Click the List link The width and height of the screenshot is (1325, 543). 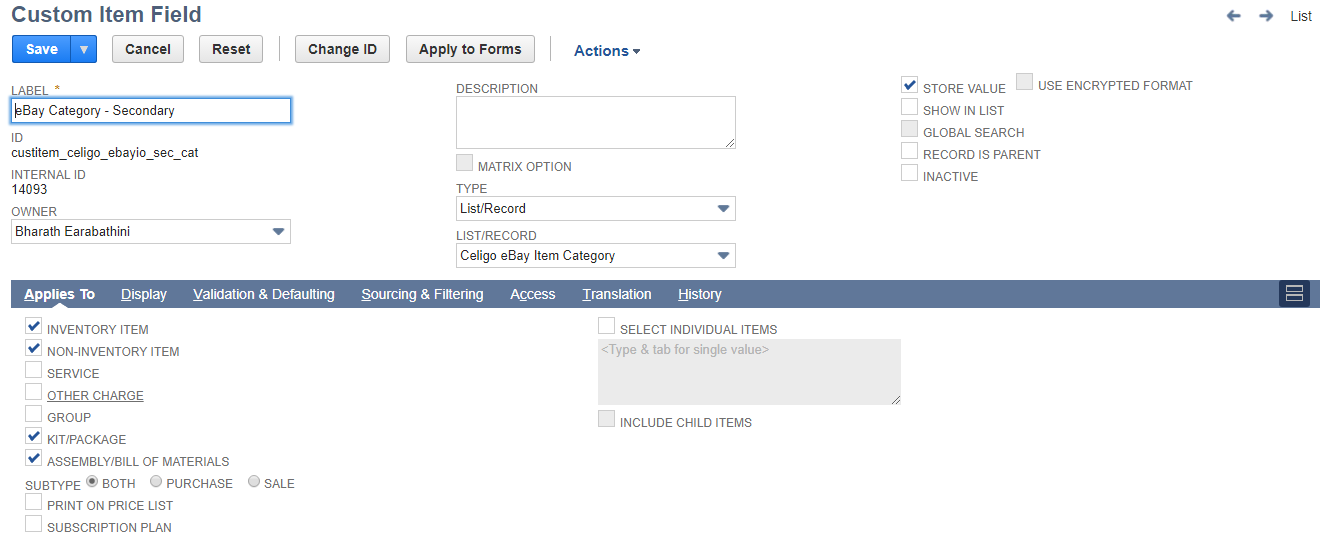click(1301, 16)
